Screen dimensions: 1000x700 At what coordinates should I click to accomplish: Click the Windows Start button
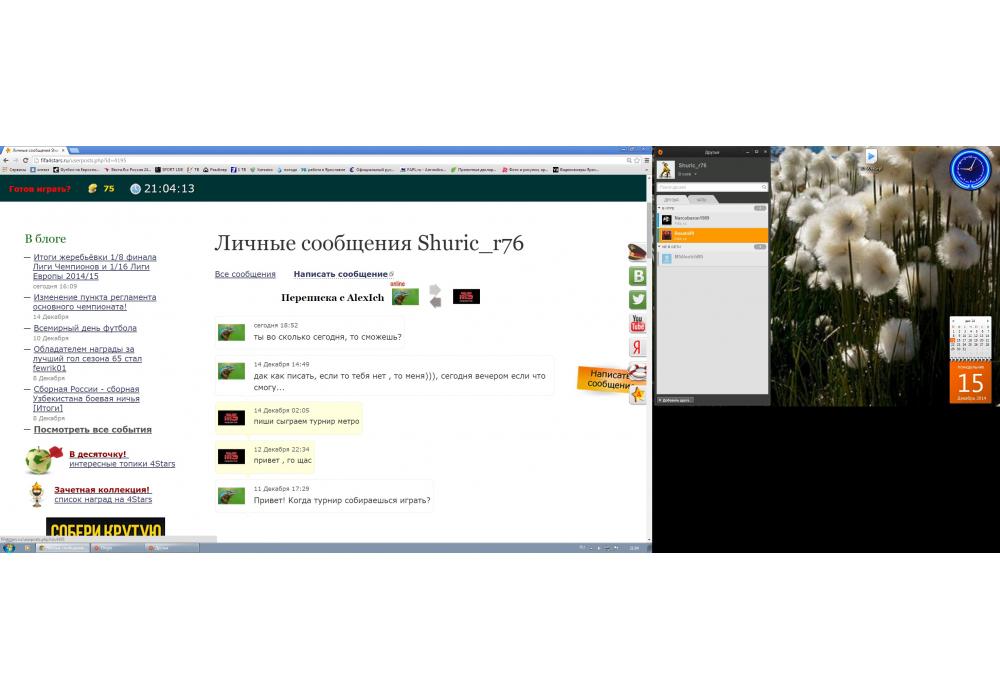[9, 548]
